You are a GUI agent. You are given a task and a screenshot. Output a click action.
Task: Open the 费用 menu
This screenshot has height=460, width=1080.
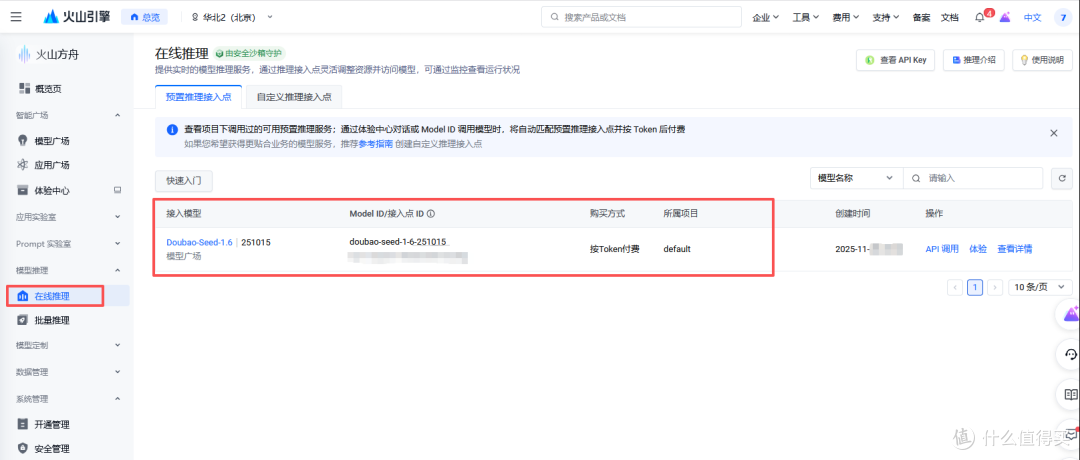[845, 18]
